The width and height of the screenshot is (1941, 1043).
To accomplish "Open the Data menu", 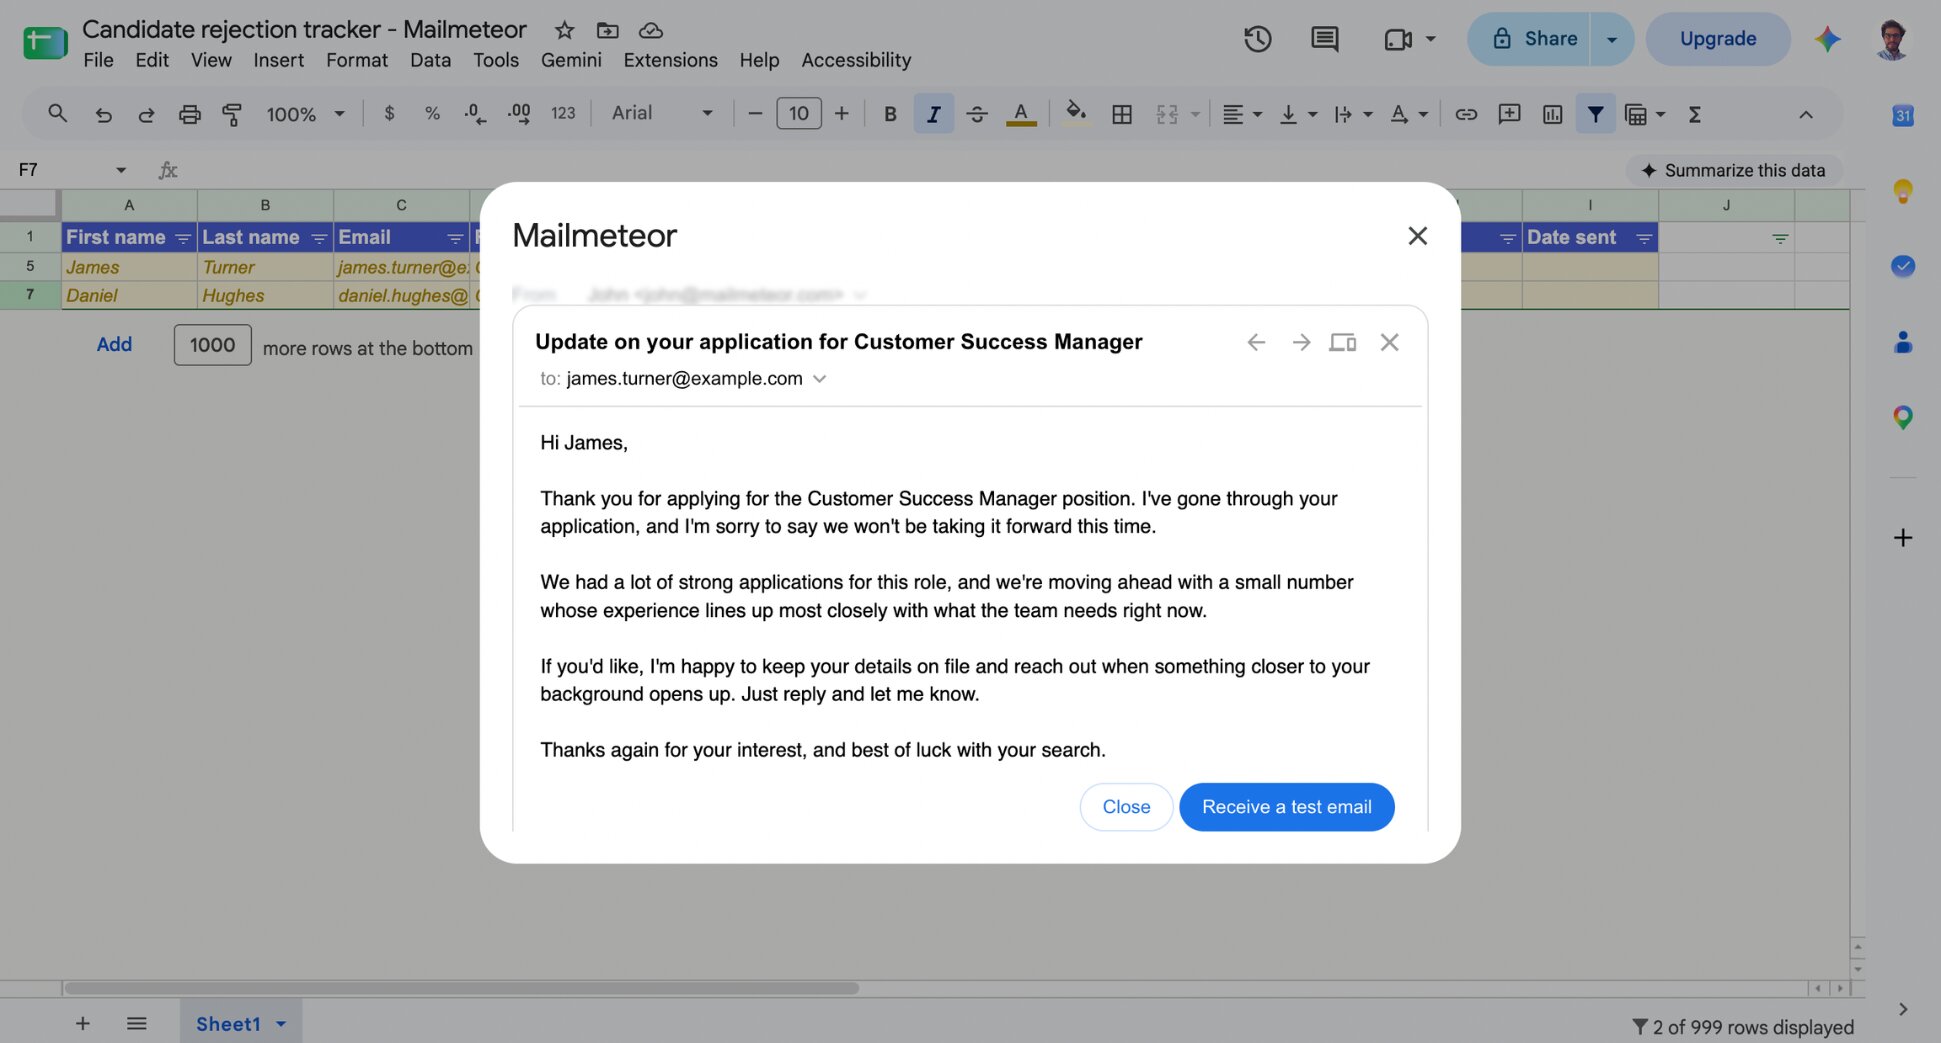I will pyautogui.click(x=430, y=60).
